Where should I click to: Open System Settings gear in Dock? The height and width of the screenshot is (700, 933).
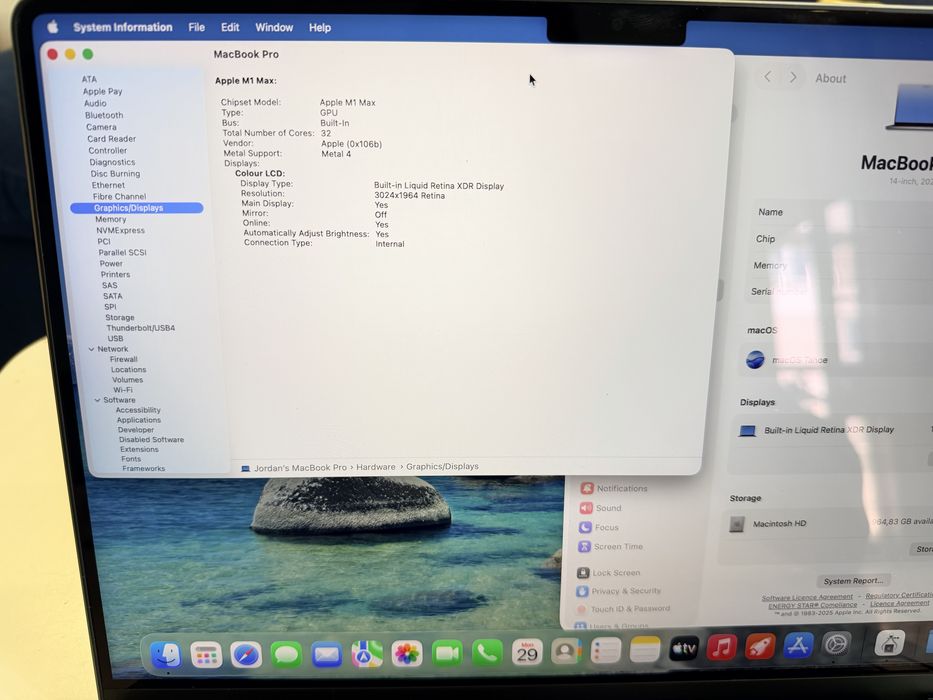[836, 644]
